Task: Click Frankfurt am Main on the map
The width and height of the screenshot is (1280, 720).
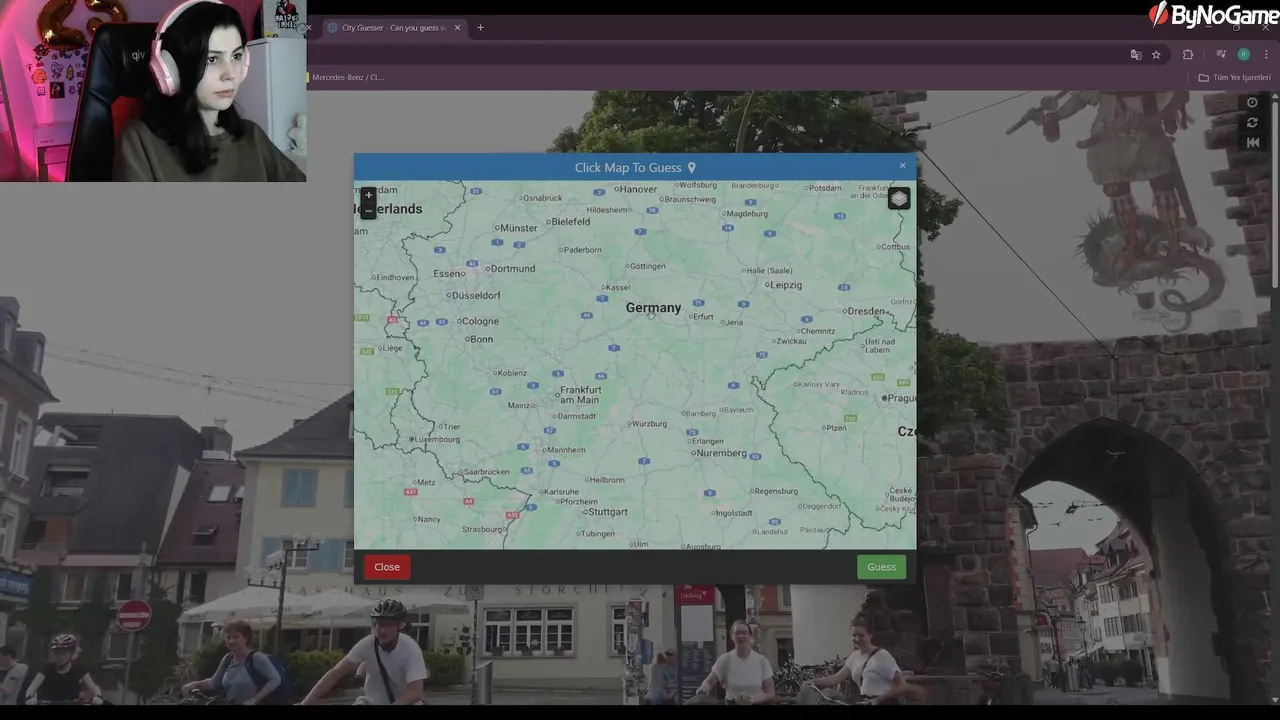Action: pos(580,395)
